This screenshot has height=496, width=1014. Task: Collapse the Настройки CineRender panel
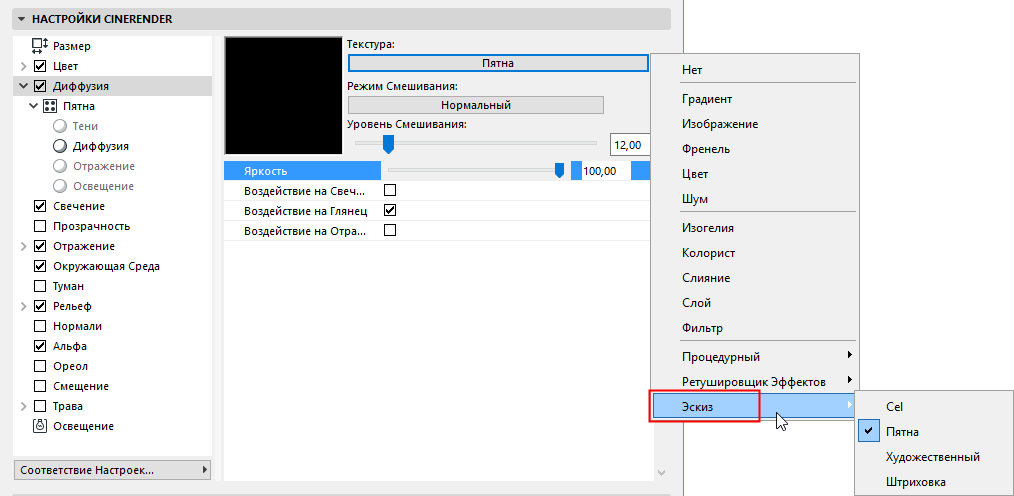[x=21, y=19]
